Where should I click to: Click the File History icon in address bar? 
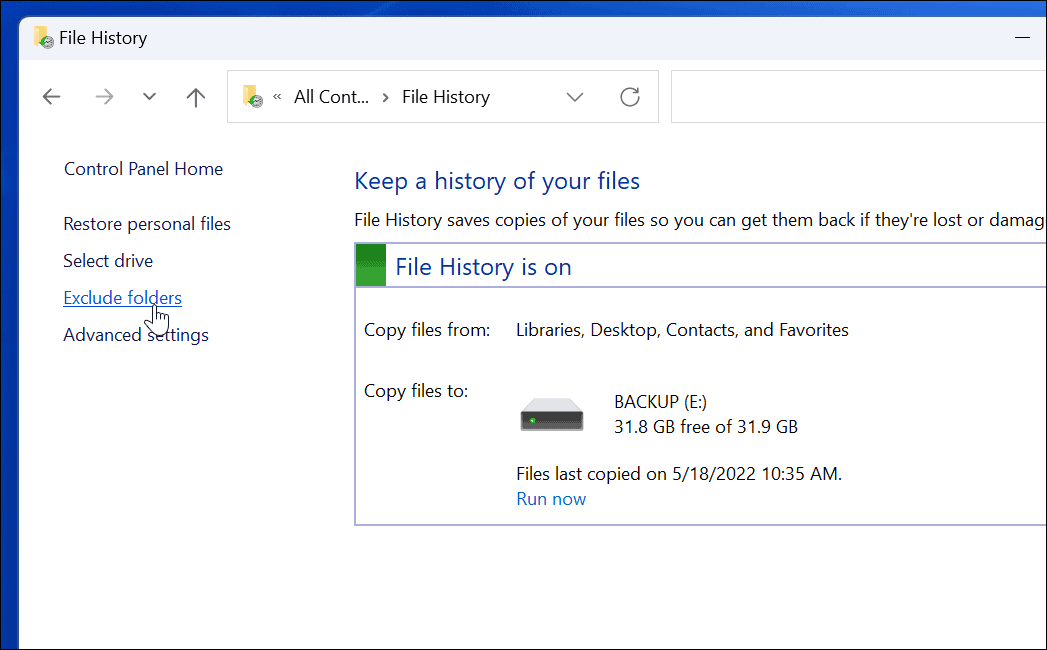[252, 96]
